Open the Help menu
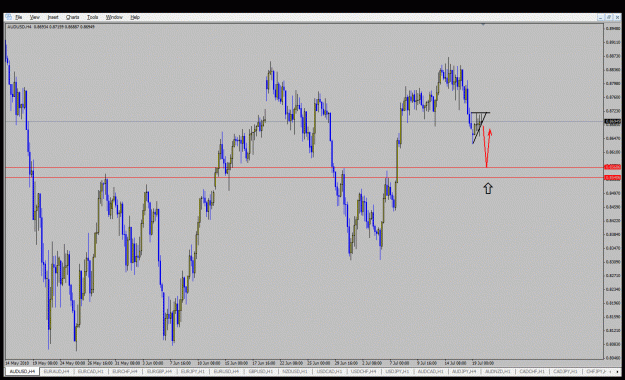The width and height of the screenshot is (625, 380). [135, 17]
